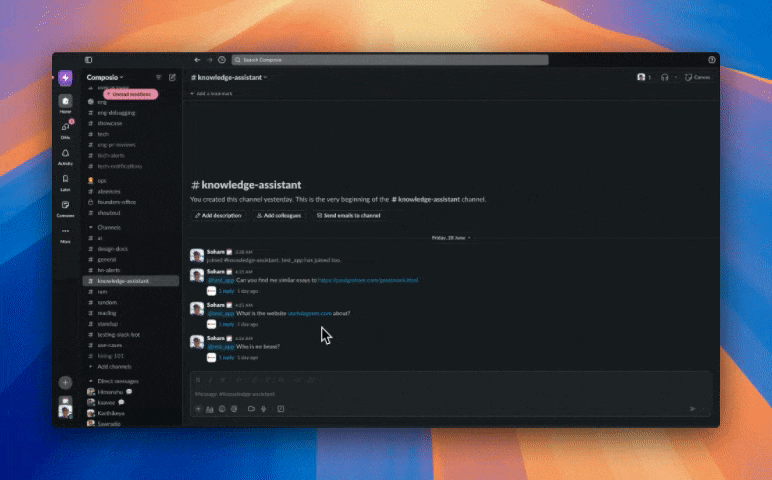The height and width of the screenshot is (480, 772).
Task: Open the history clock icon
Action: click(x=222, y=60)
